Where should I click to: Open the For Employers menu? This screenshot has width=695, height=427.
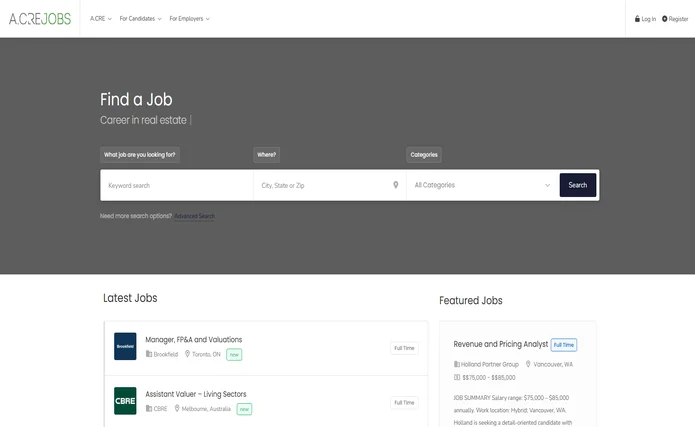(x=189, y=19)
